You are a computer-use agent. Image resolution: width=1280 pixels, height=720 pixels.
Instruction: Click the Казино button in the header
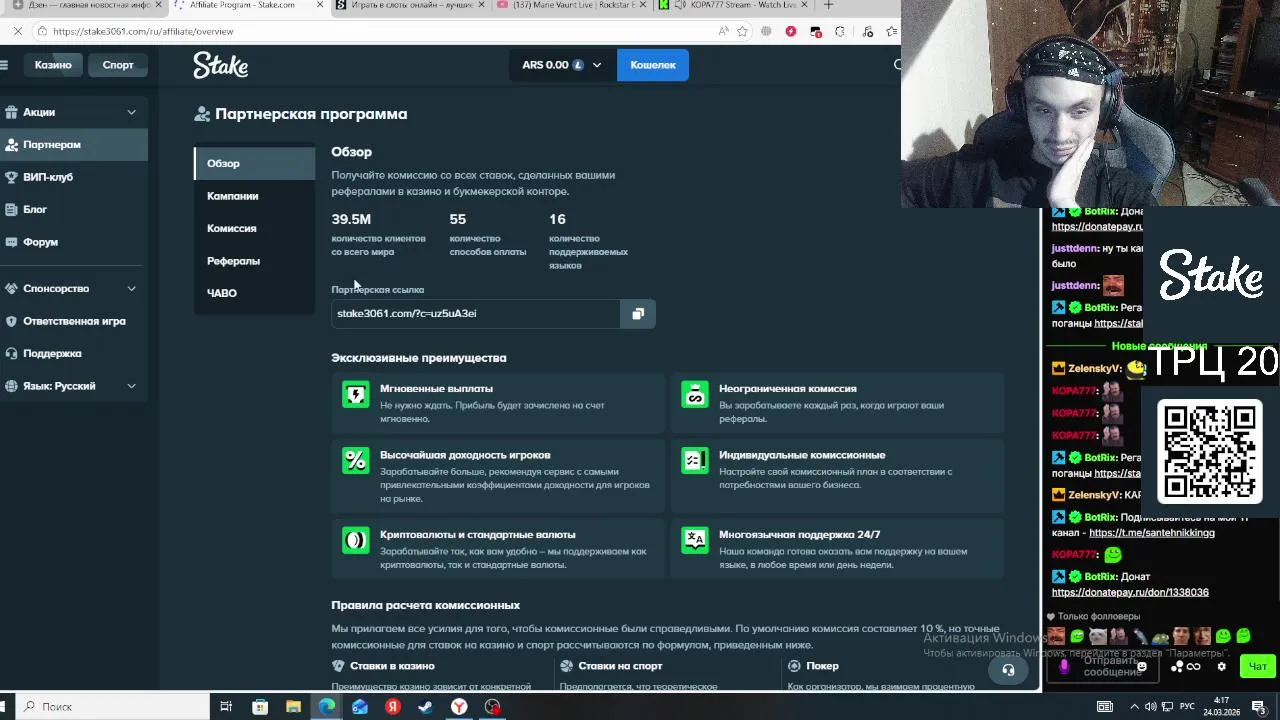click(53, 65)
